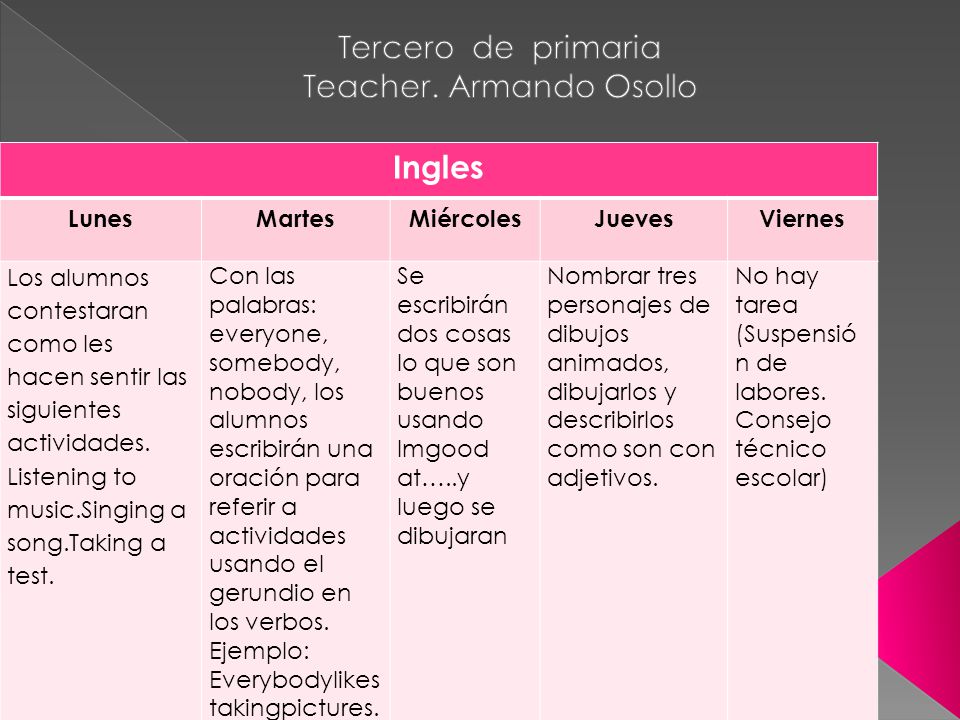Select the 'Consejo técnico escolar' text

783,449
